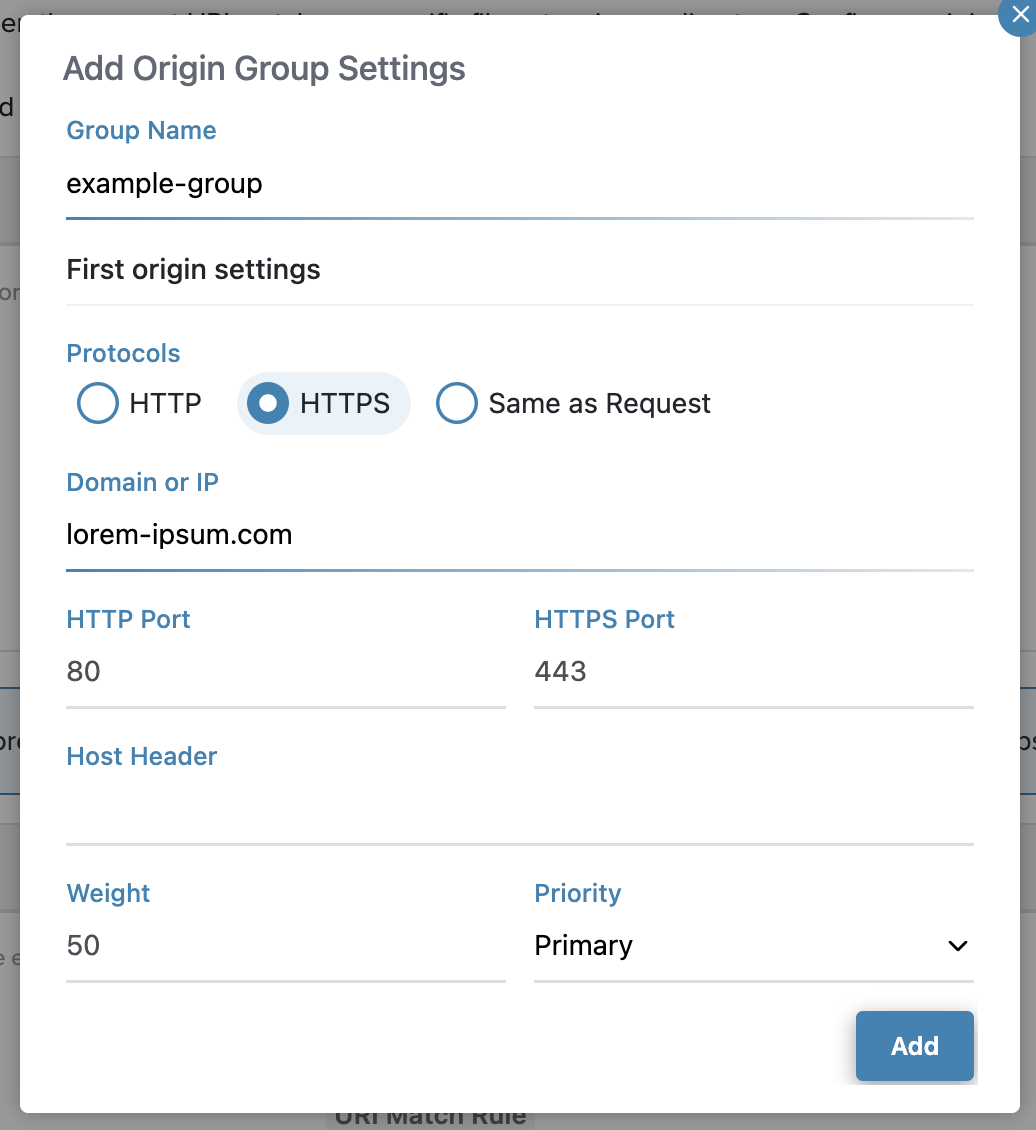Select the HTTP protocol radio button
The image size is (1036, 1130).
pos(98,404)
